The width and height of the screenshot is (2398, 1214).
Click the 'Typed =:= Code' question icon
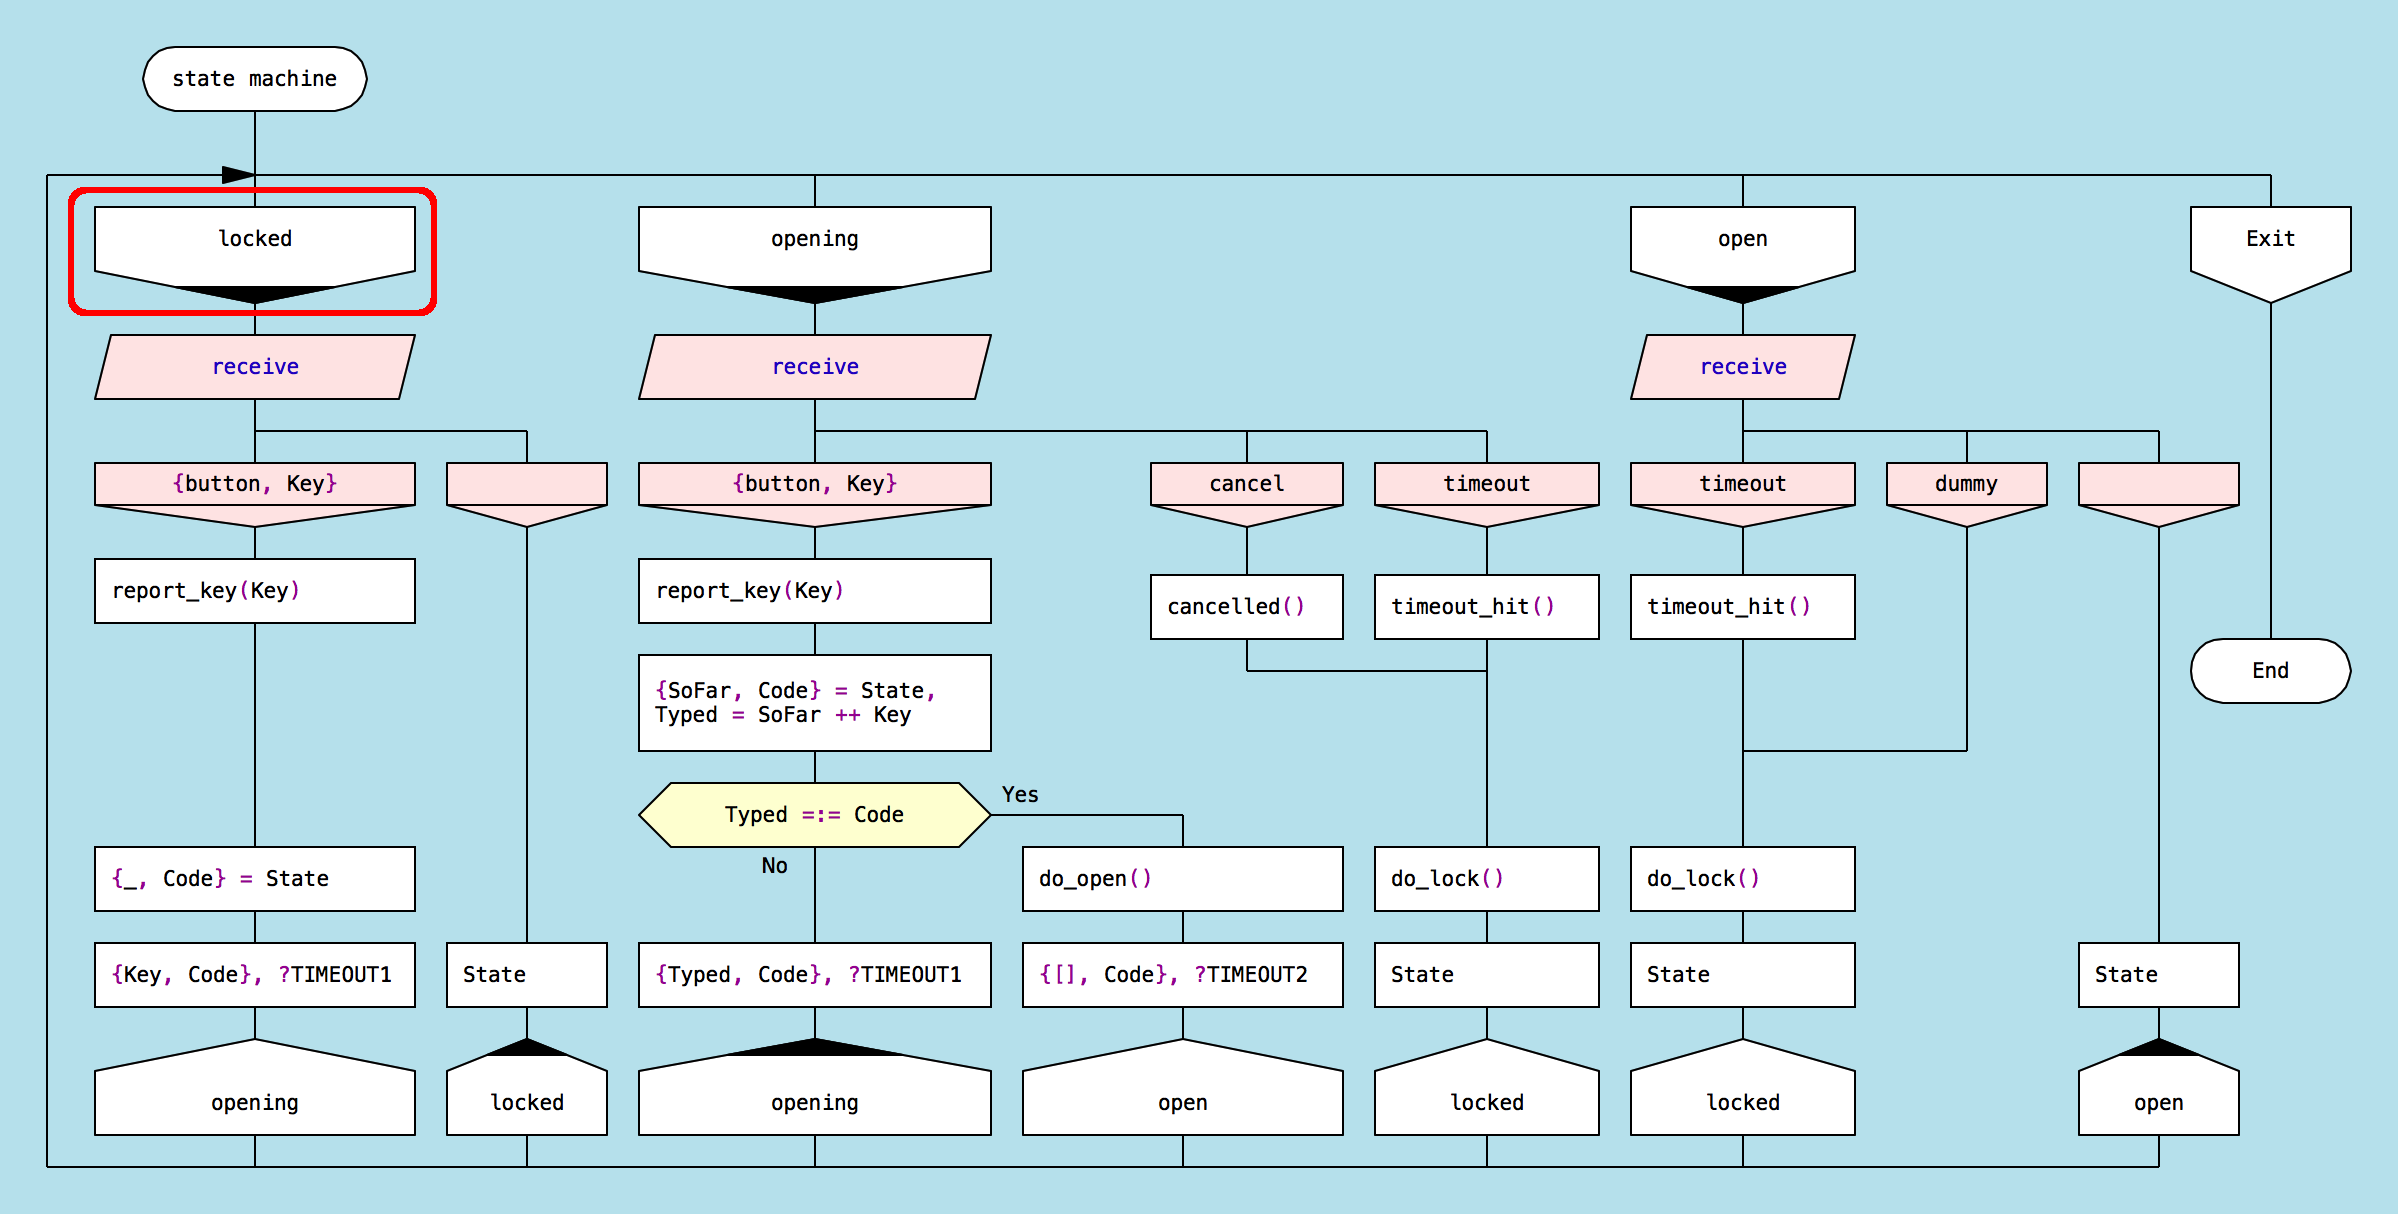(x=814, y=815)
